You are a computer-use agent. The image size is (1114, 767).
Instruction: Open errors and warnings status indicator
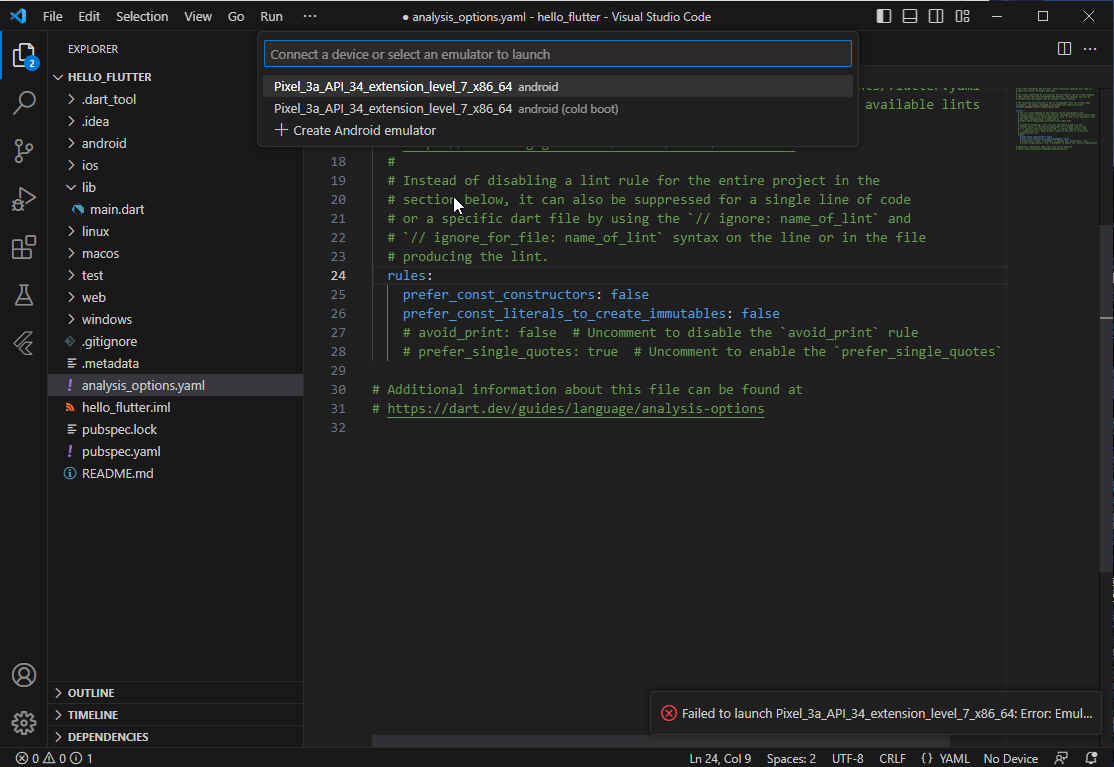pyautogui.click(x=54, y=758)
